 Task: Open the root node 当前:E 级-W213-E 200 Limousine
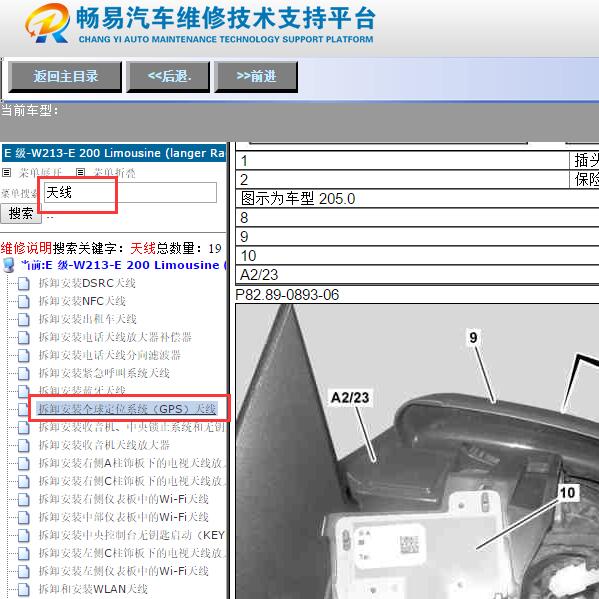[x=123, y=265]
